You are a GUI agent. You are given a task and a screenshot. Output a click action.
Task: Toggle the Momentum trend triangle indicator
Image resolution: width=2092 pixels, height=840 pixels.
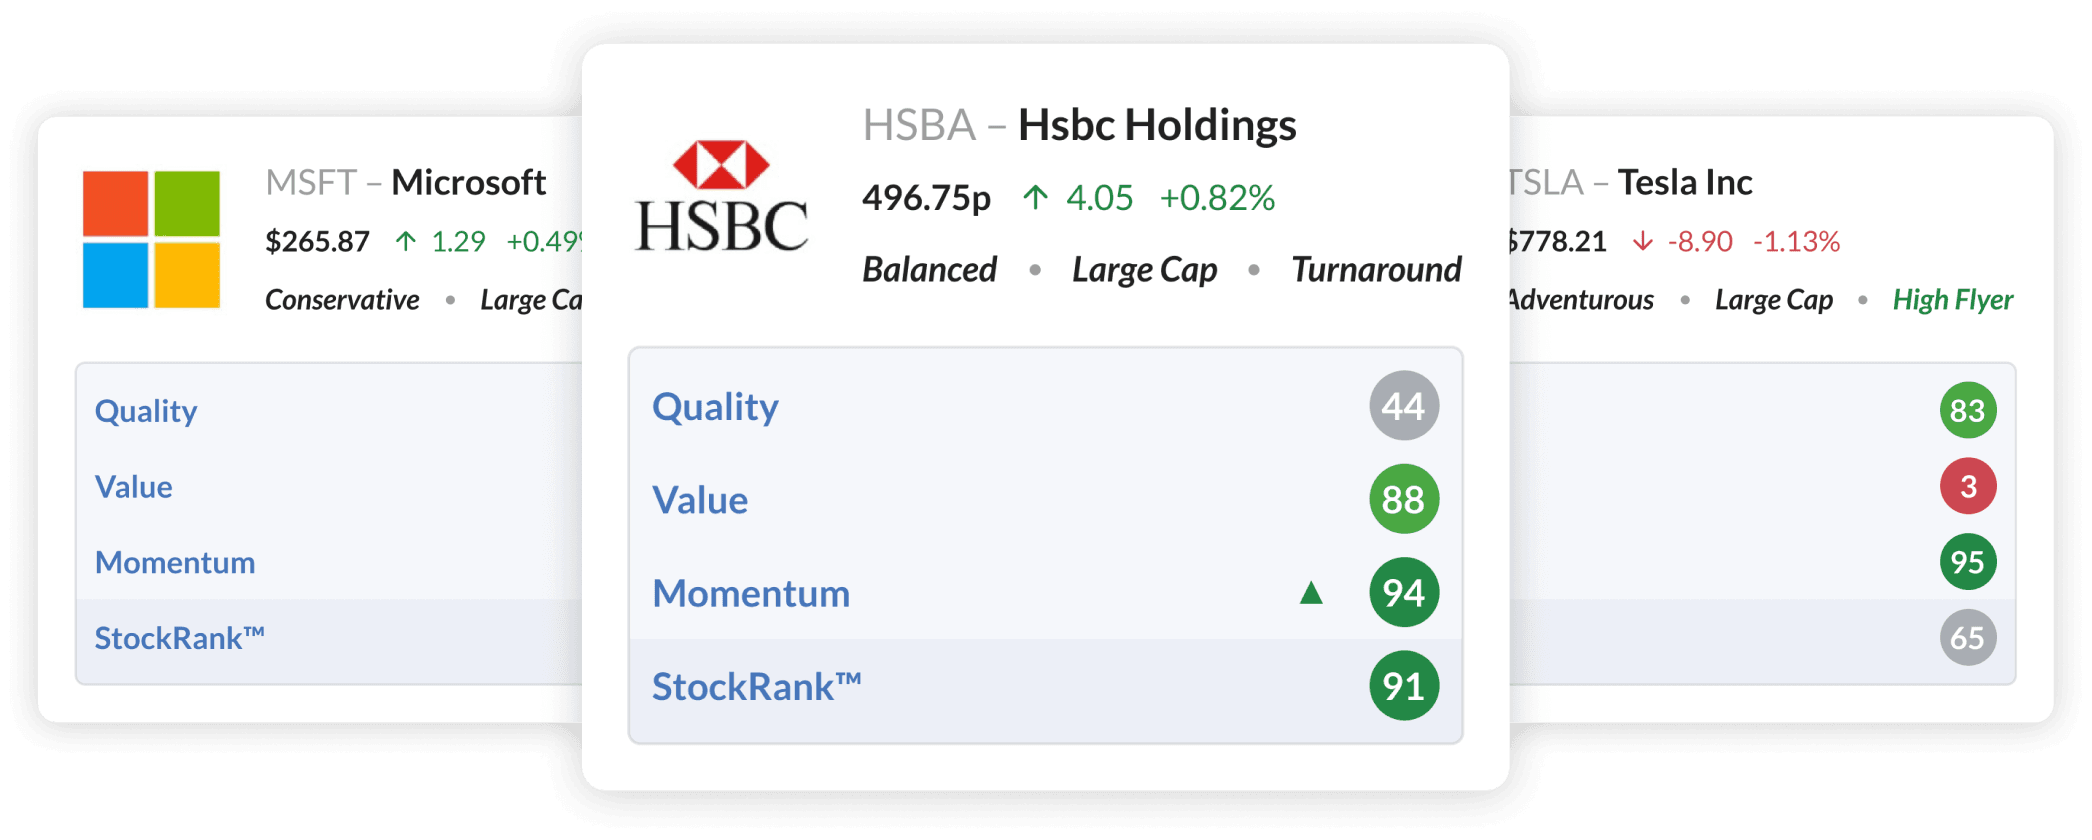coord(1311,593)
